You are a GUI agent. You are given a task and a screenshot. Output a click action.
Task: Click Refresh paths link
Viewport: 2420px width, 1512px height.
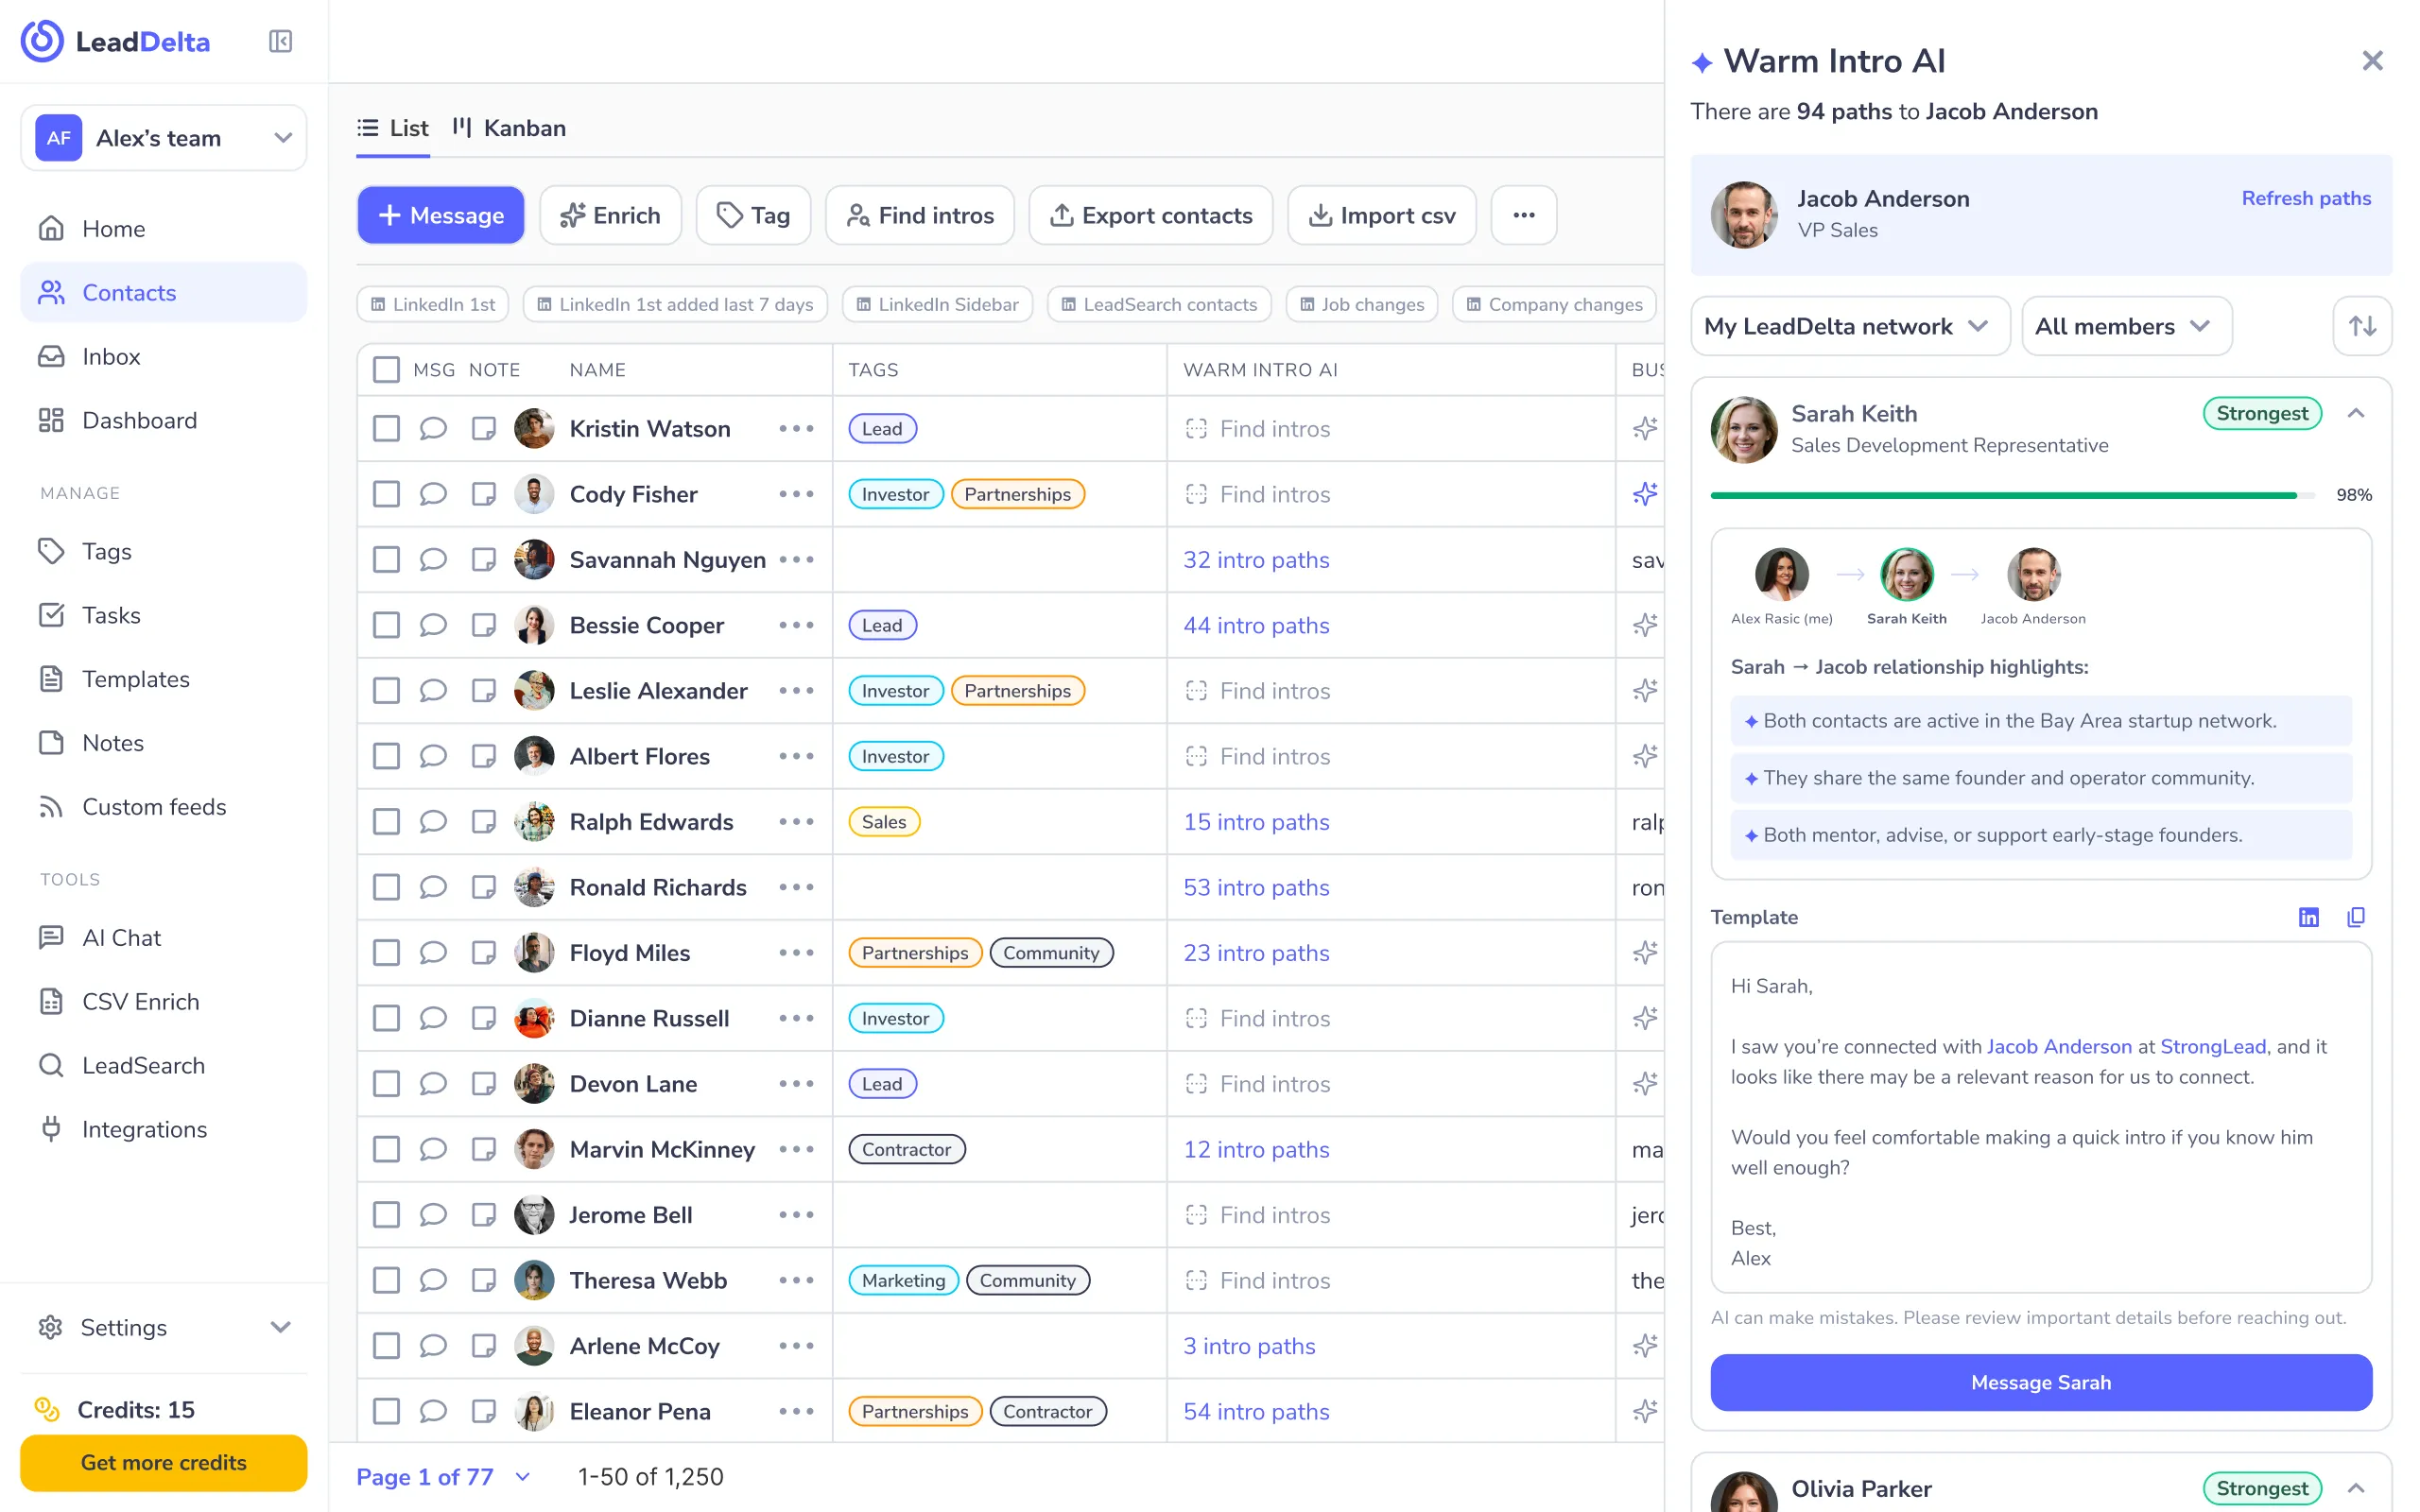2306,198
